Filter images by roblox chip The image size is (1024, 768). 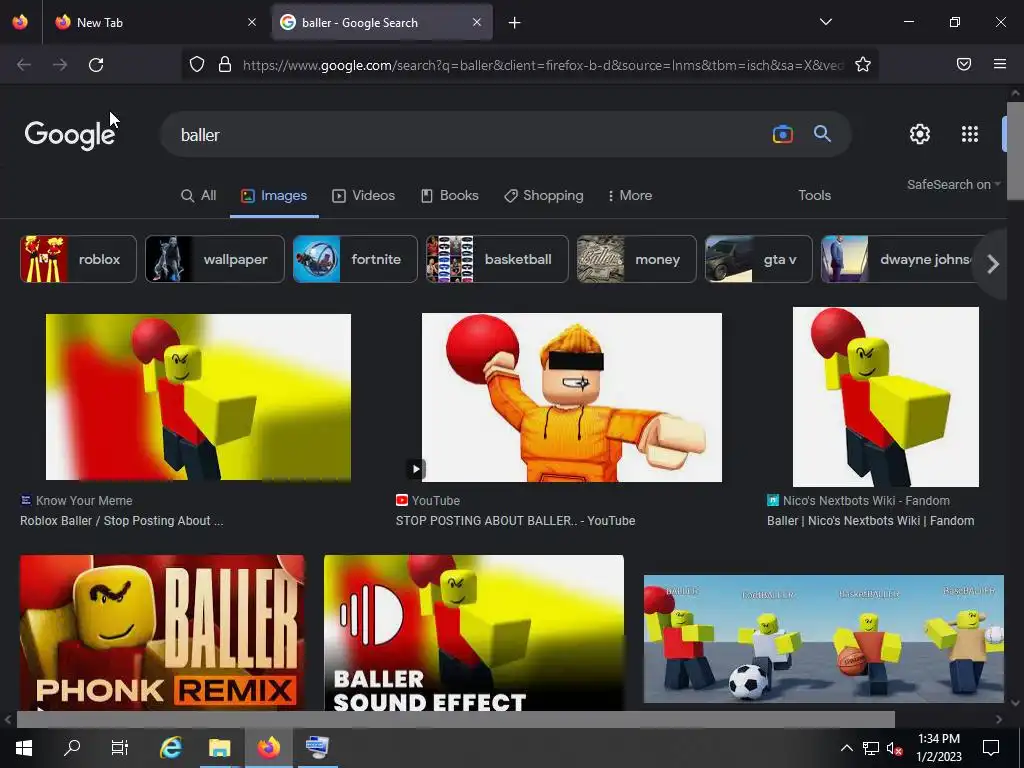(78, 259)
